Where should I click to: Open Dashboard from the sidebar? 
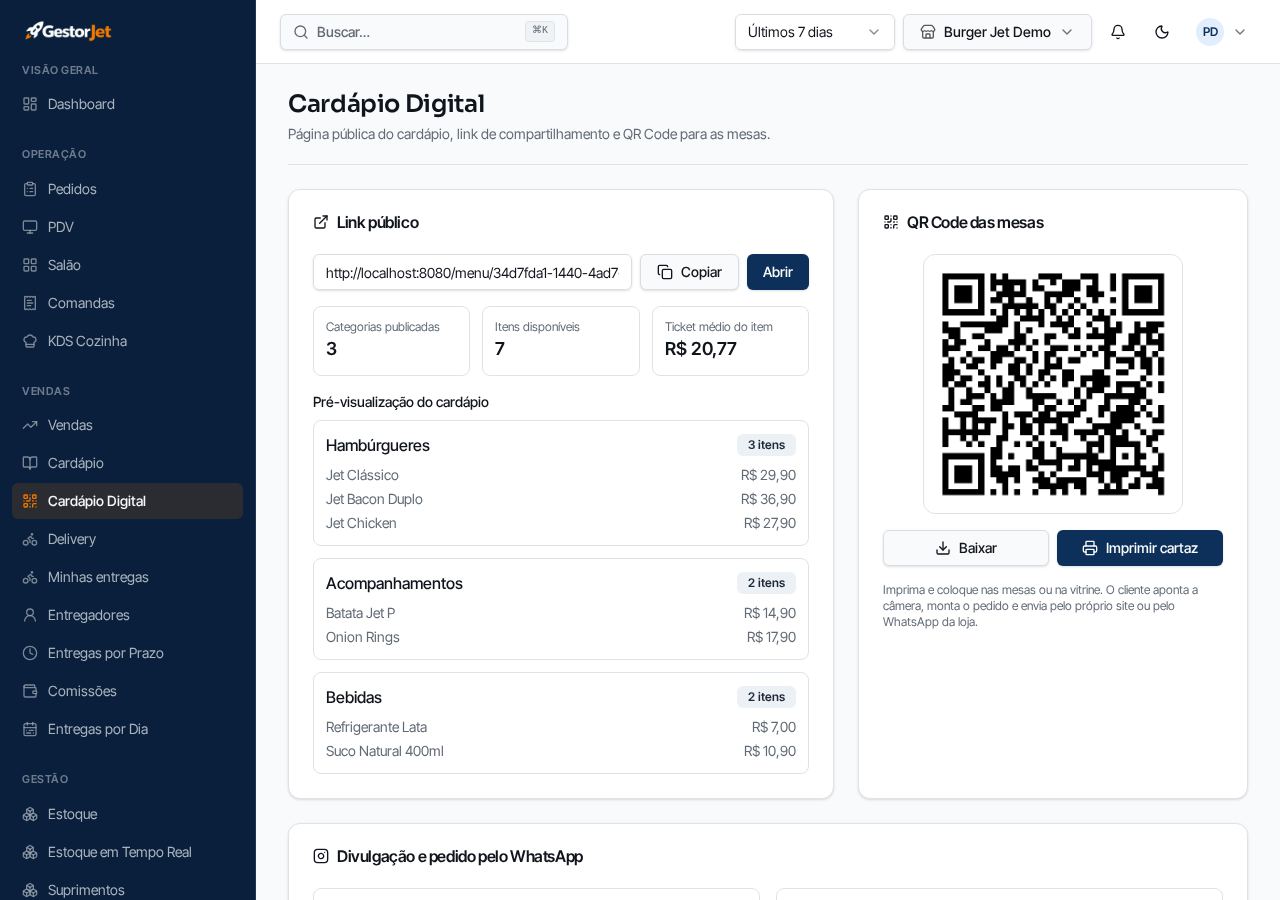point(127,104)
